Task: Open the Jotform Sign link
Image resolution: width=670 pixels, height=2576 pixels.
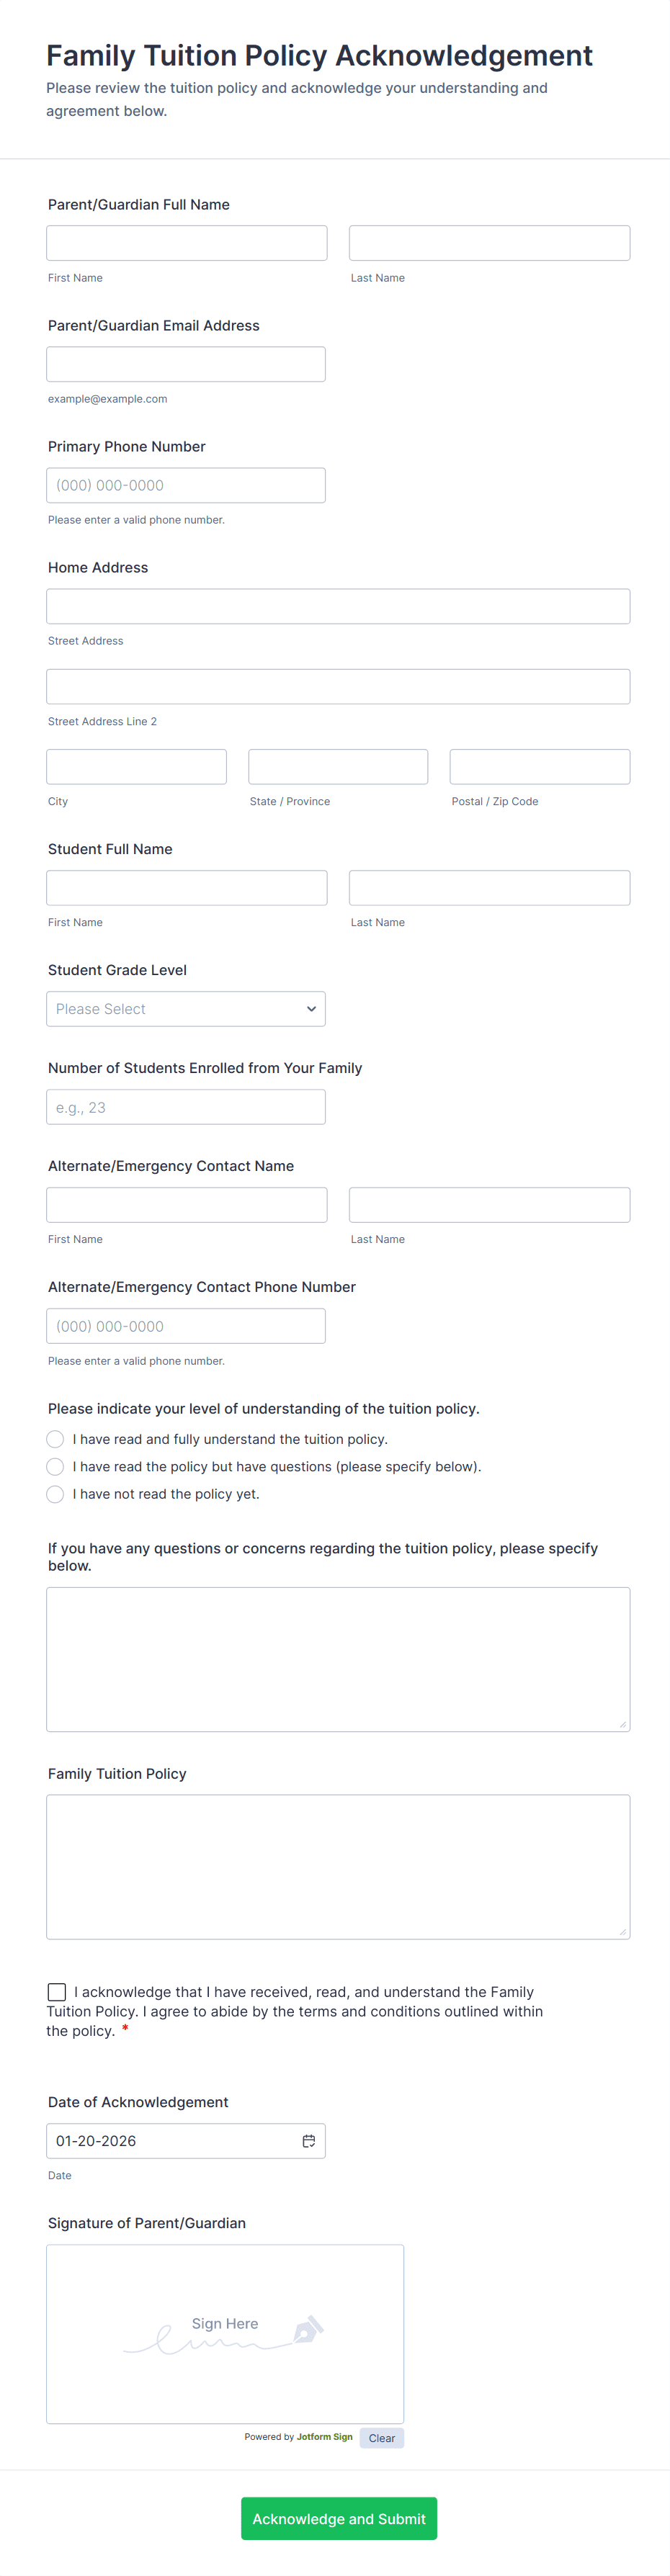Action: [x=324, y=2437]
